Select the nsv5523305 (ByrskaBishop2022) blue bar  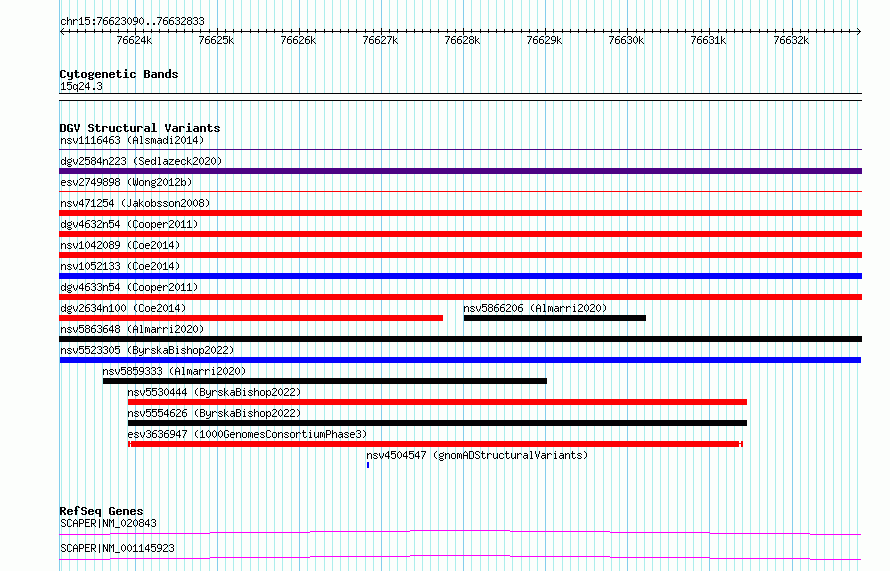click(x=460, y=360)
